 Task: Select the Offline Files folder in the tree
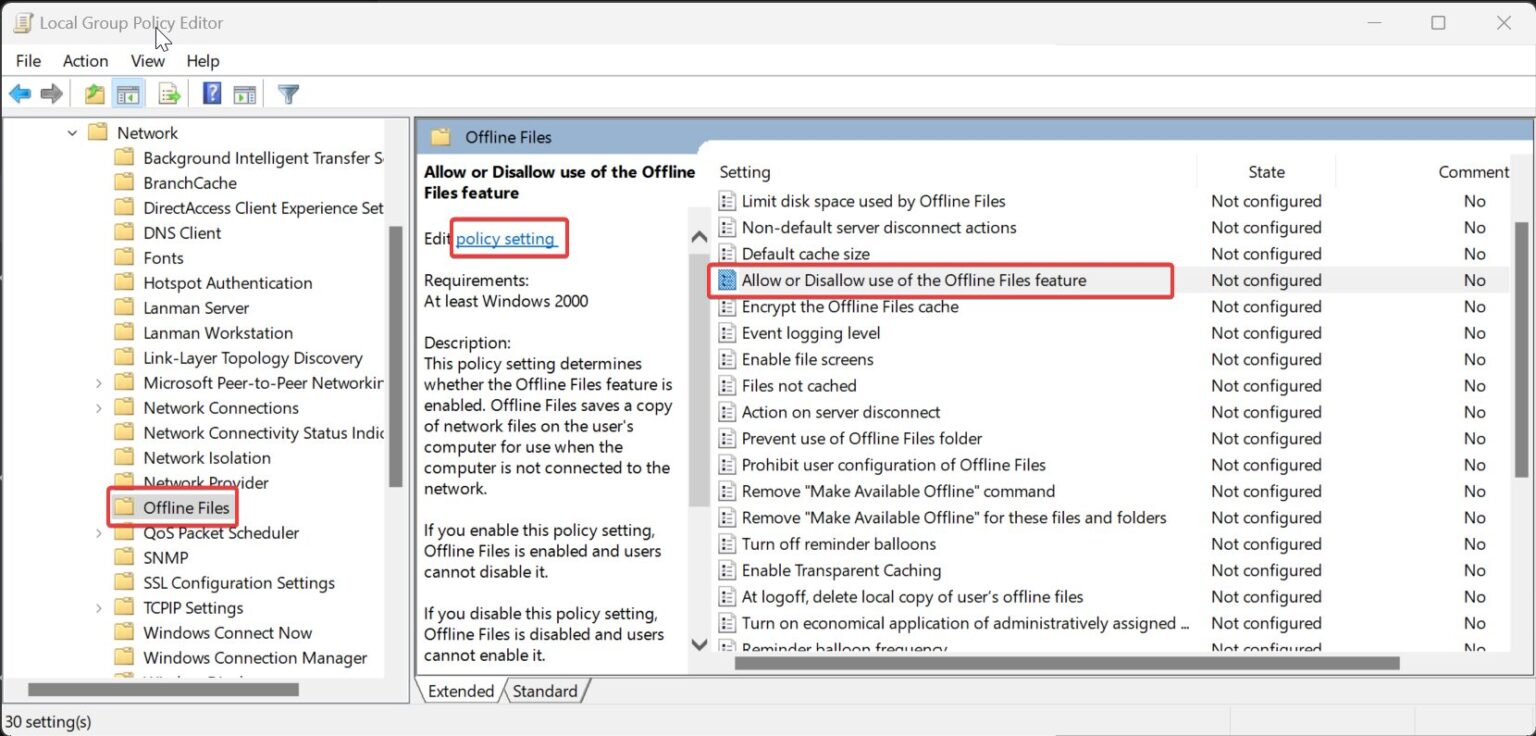pos(186,507)
